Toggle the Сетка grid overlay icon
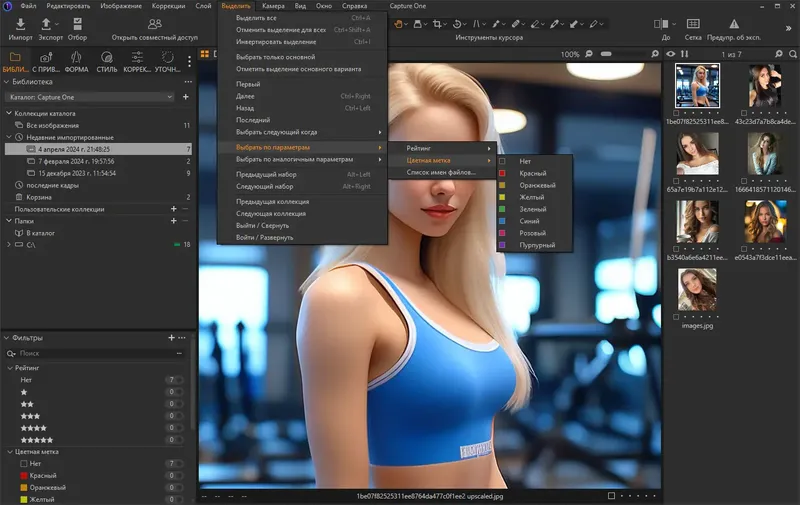This screenshot has width=800, height=505. (691, 24)
